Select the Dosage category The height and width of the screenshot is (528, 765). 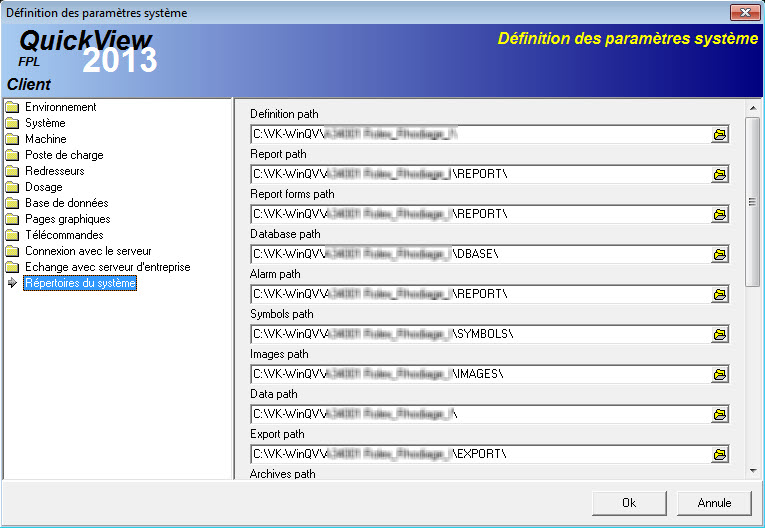click(43, 187)
